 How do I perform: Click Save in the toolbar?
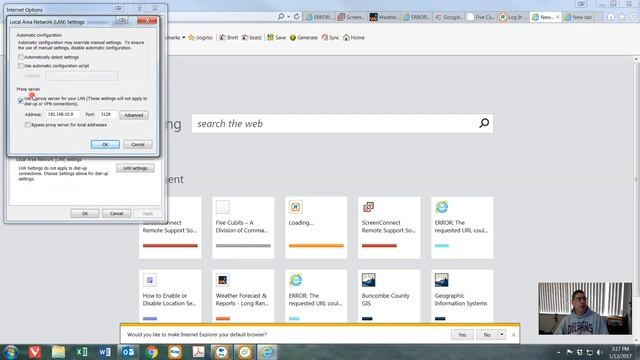tap(277, 38)
